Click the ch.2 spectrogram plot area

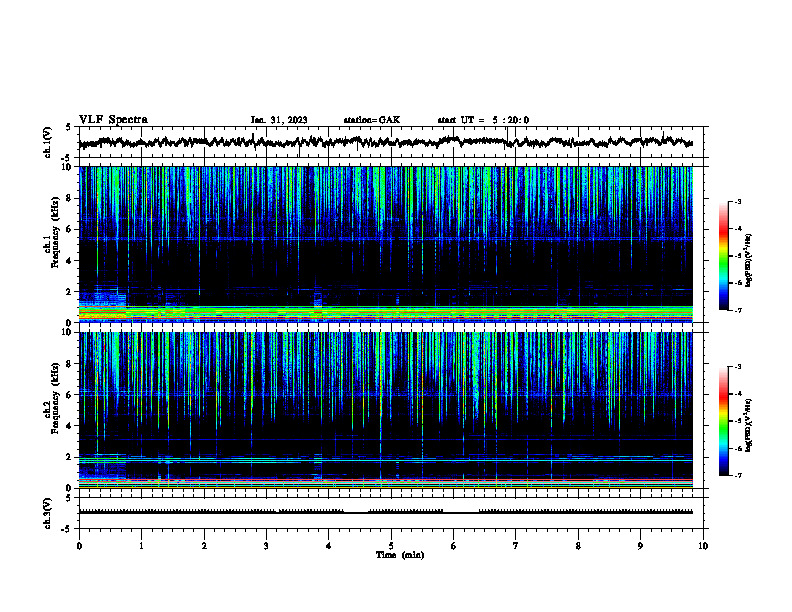[x=391, y=410]
